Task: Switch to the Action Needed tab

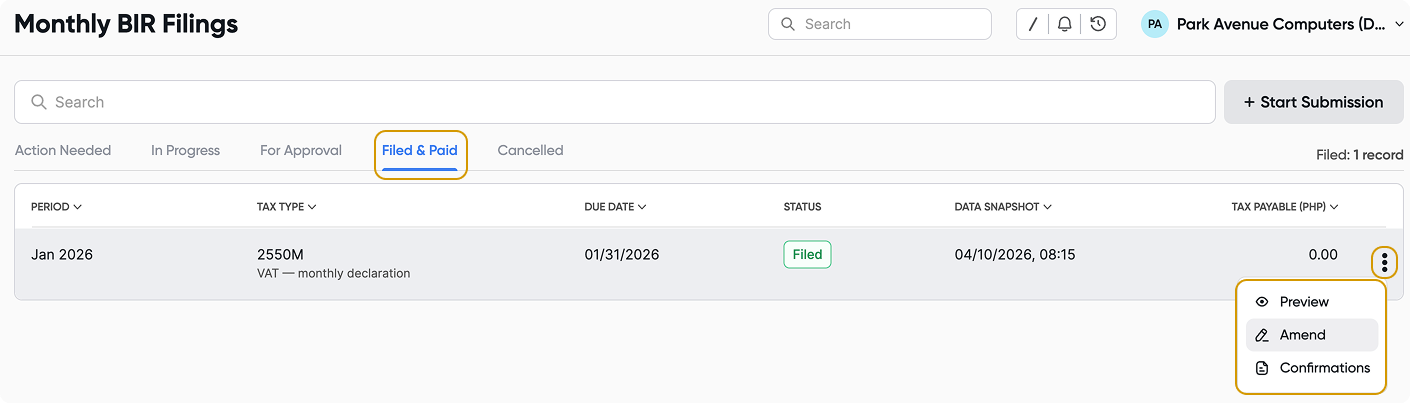Action: (x=63, y=150)
